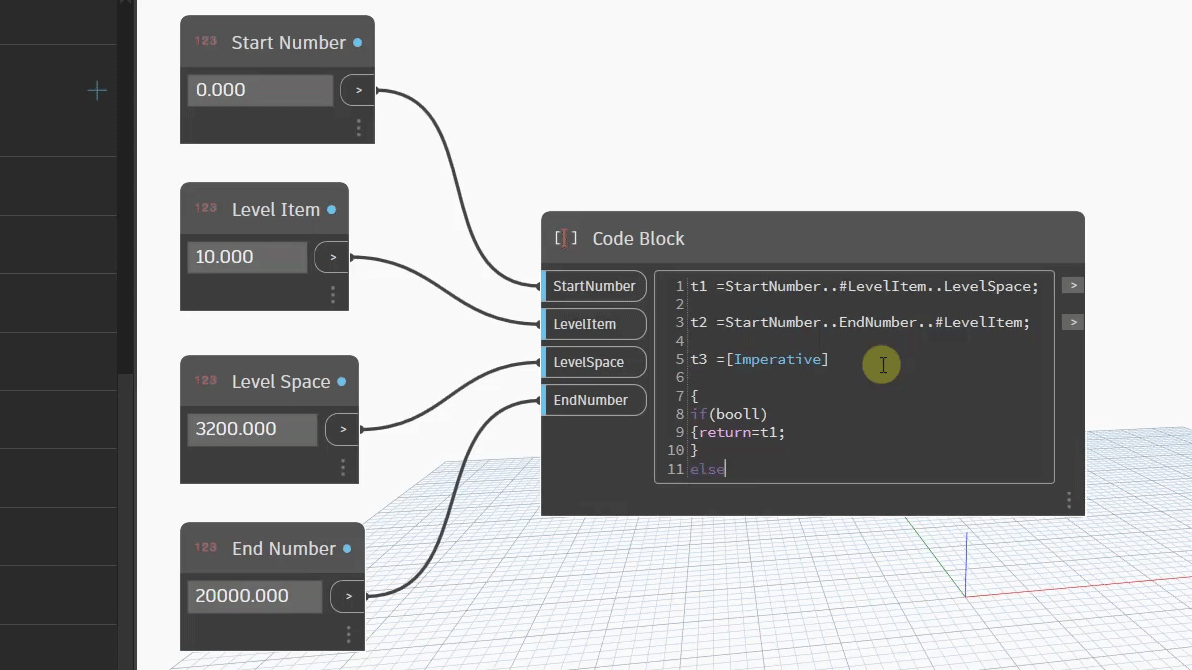Image resolution: width=1192 pixels, height=670 pixels.
Task: Select the Level Space node title
Action: tap(281, 382)
